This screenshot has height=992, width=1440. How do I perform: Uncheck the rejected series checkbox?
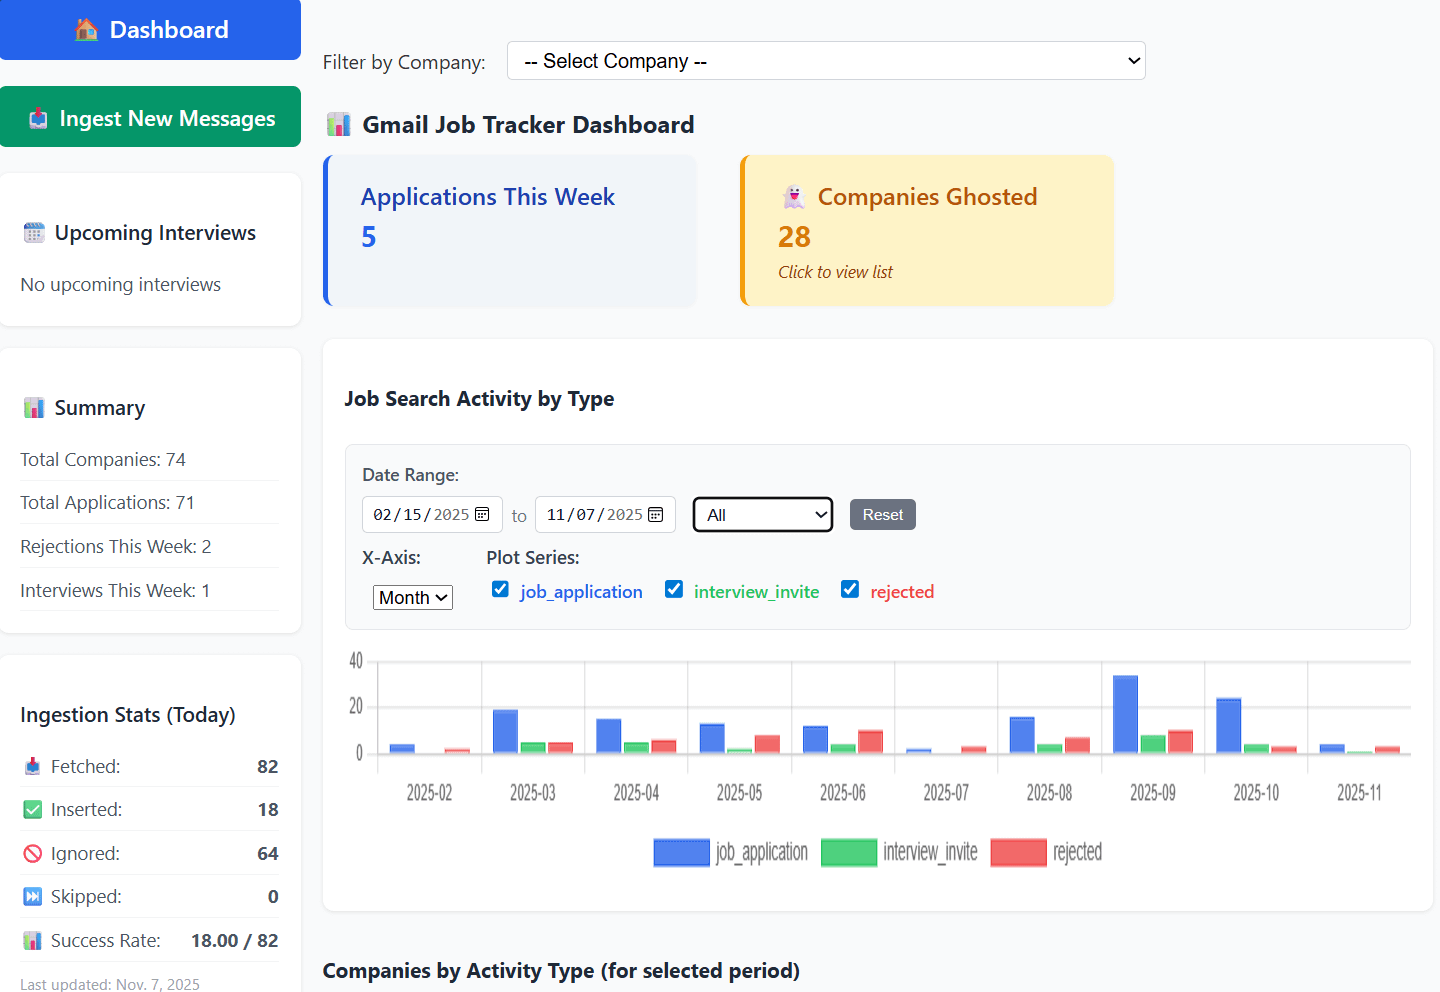coord(850,590)
